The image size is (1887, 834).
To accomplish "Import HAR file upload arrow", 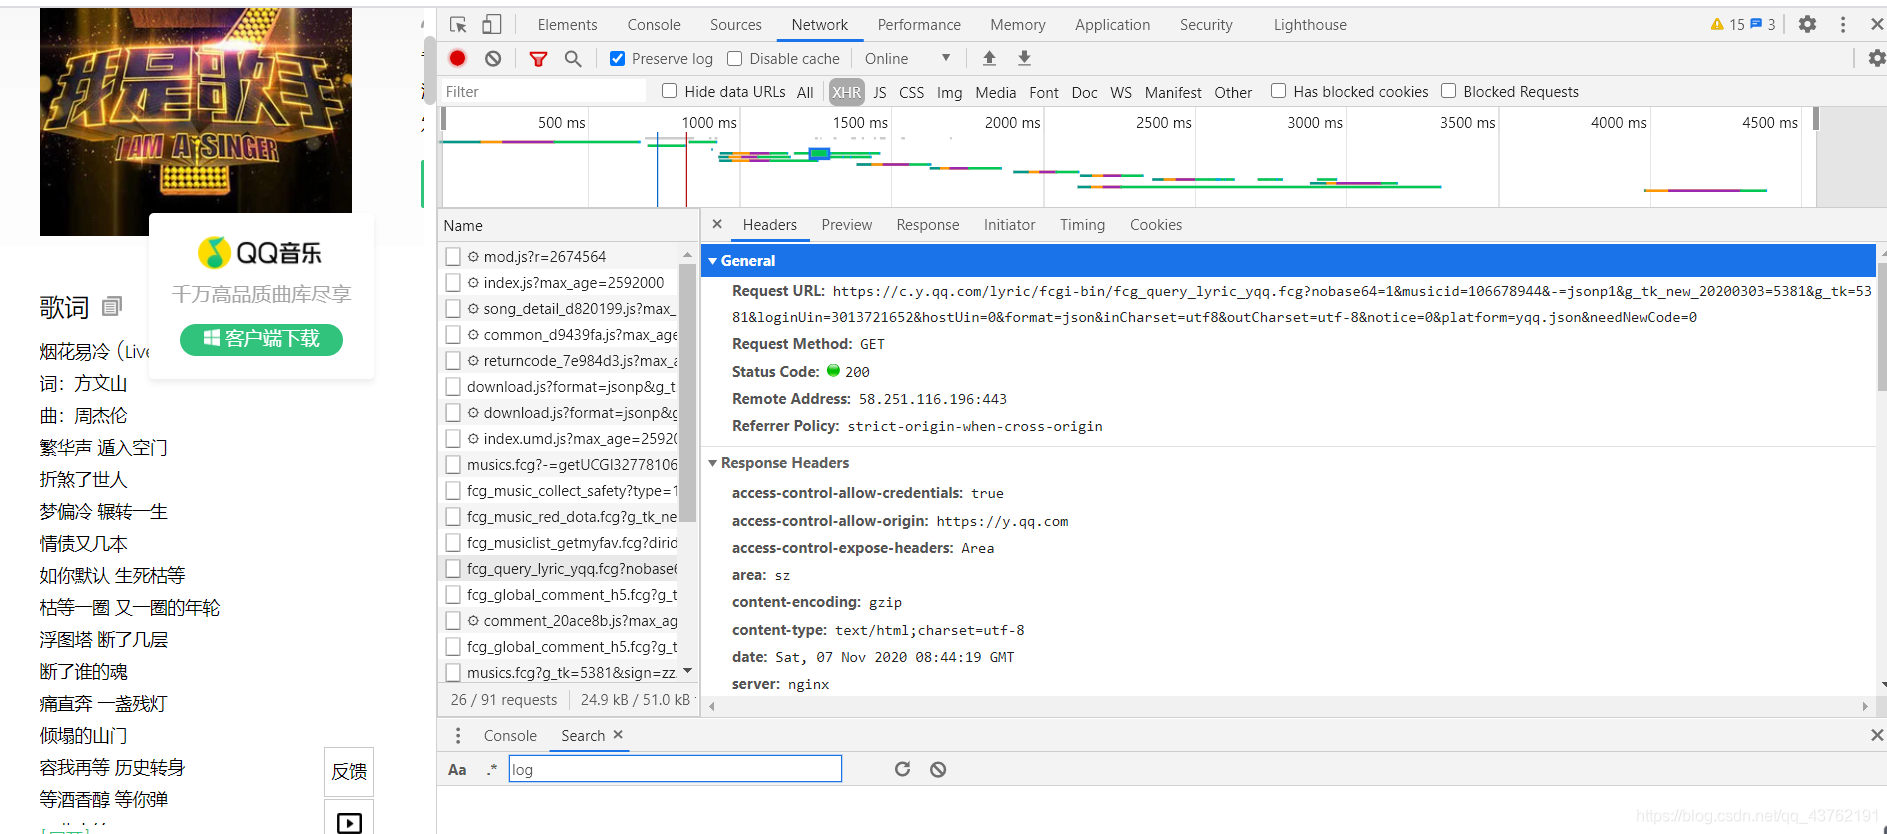I will coord(989,59).
